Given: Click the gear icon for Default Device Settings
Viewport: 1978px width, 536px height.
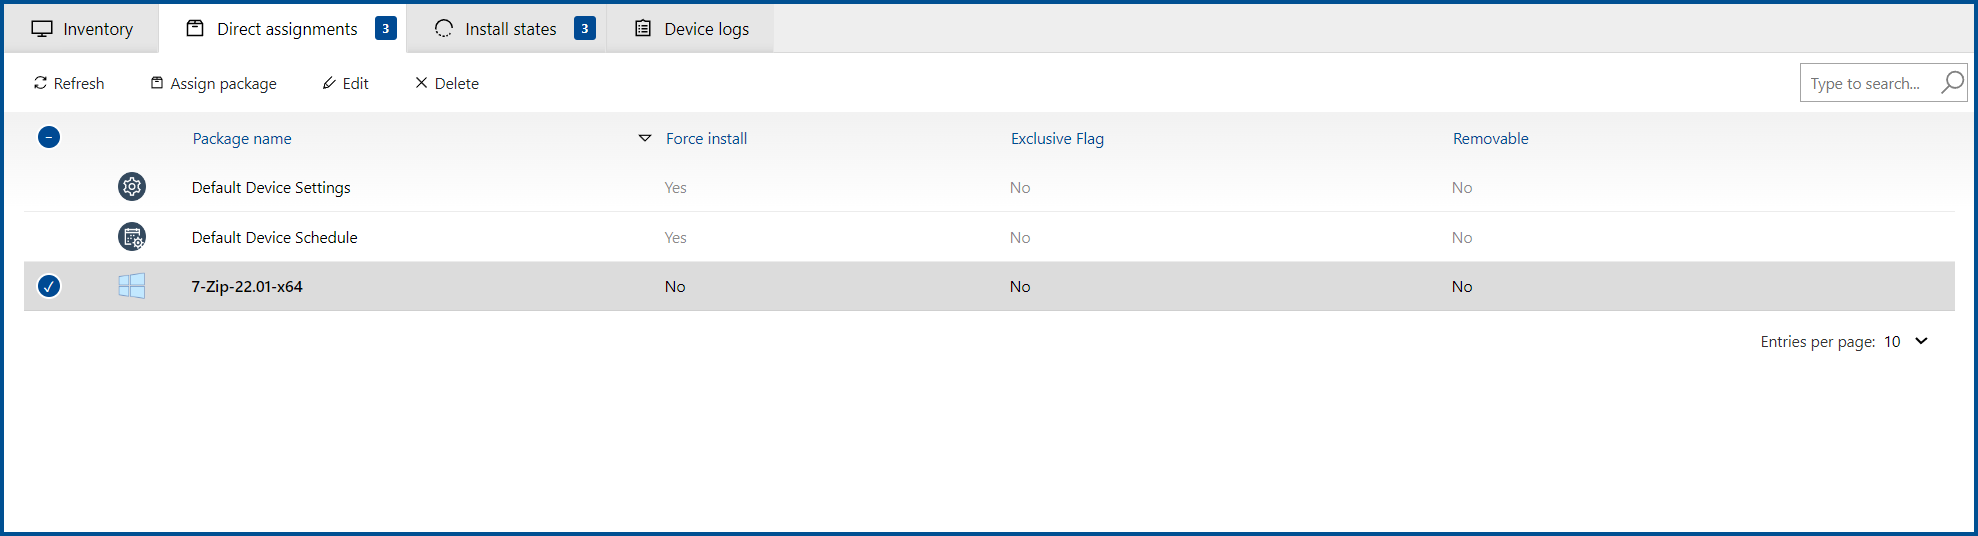Looking at the screenshot, I should click(x=132, y=187).
